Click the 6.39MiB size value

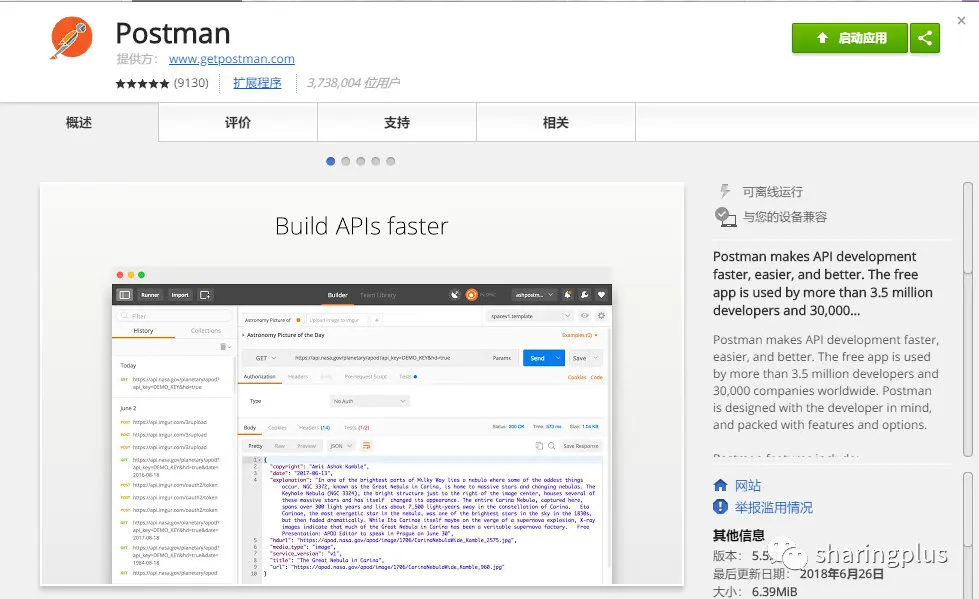(774, 591)
